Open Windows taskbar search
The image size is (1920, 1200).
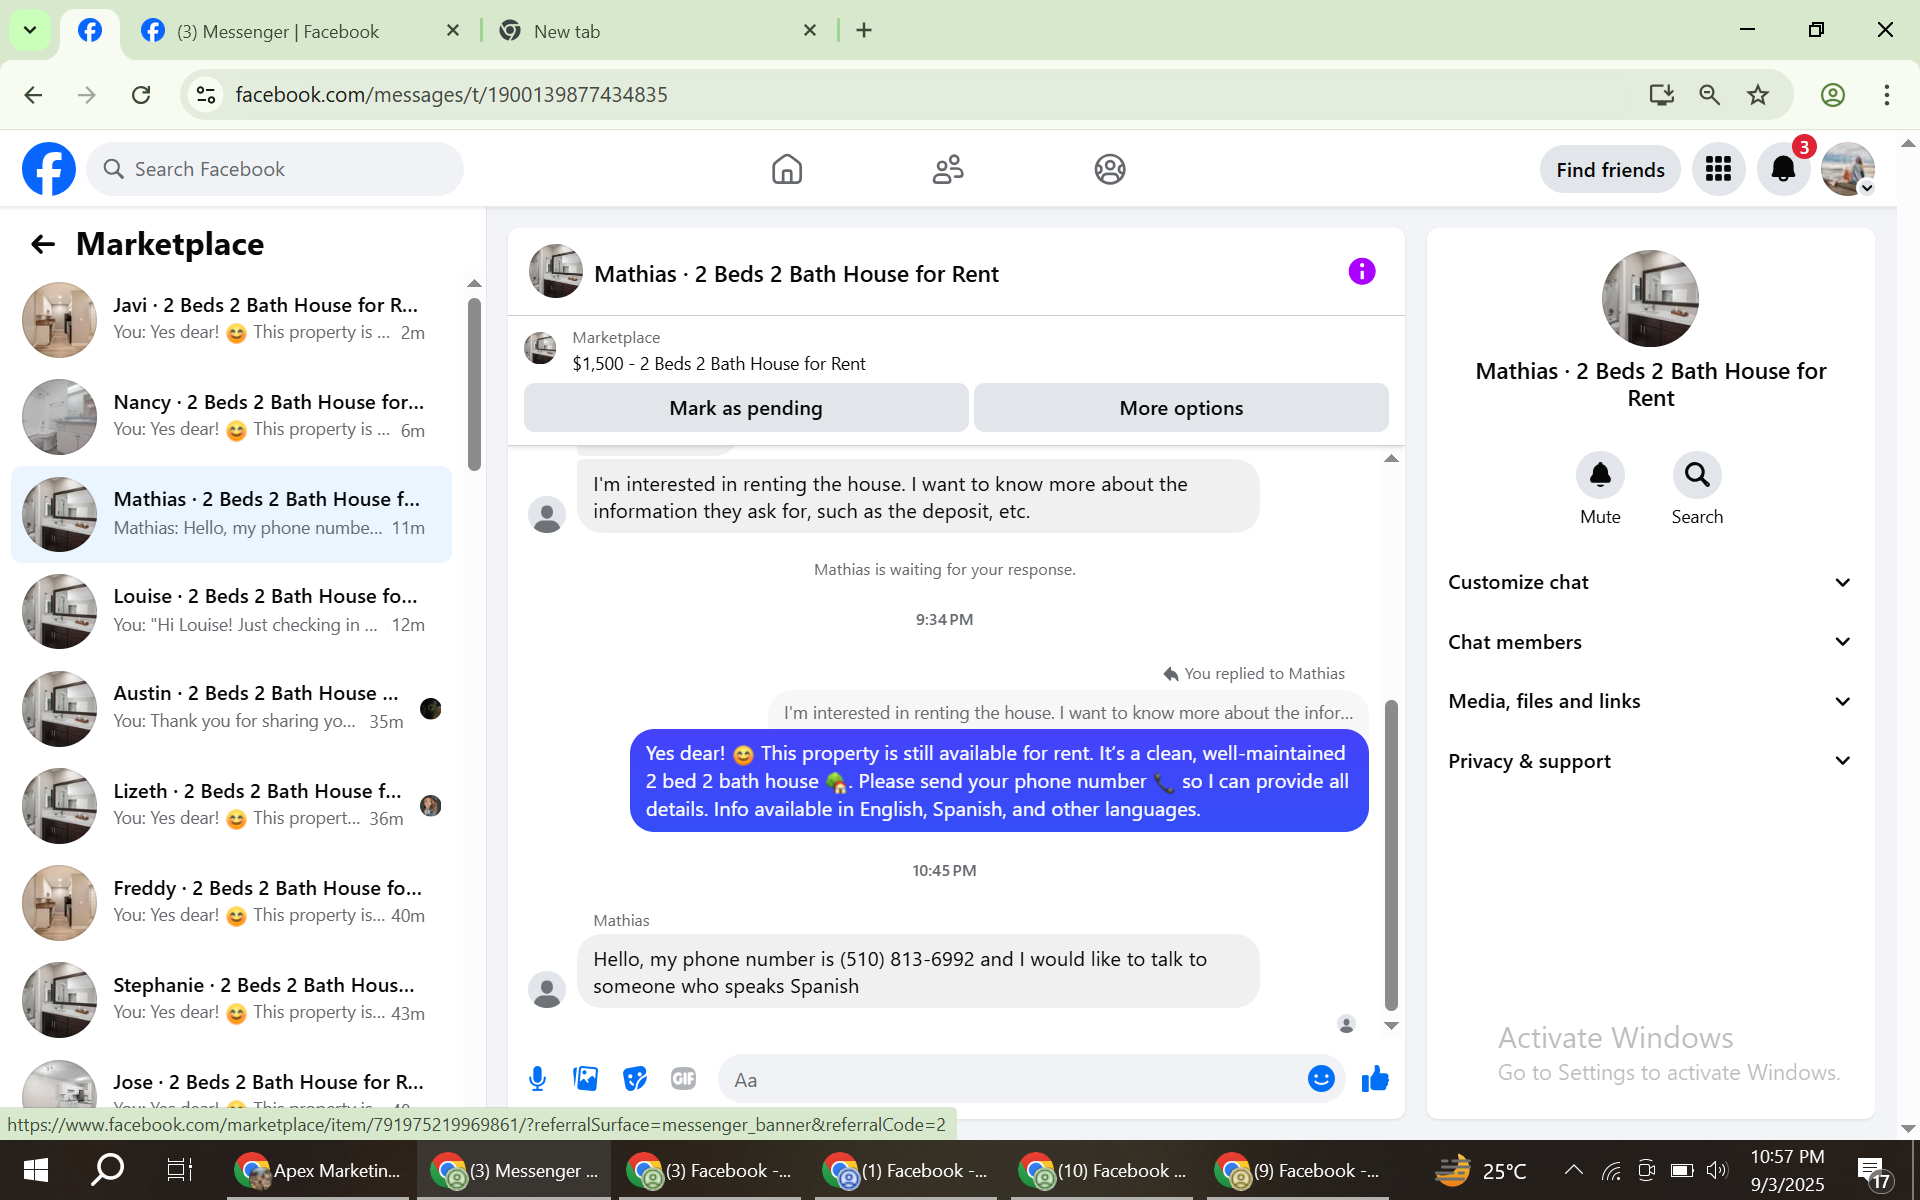pos(107,1170)
